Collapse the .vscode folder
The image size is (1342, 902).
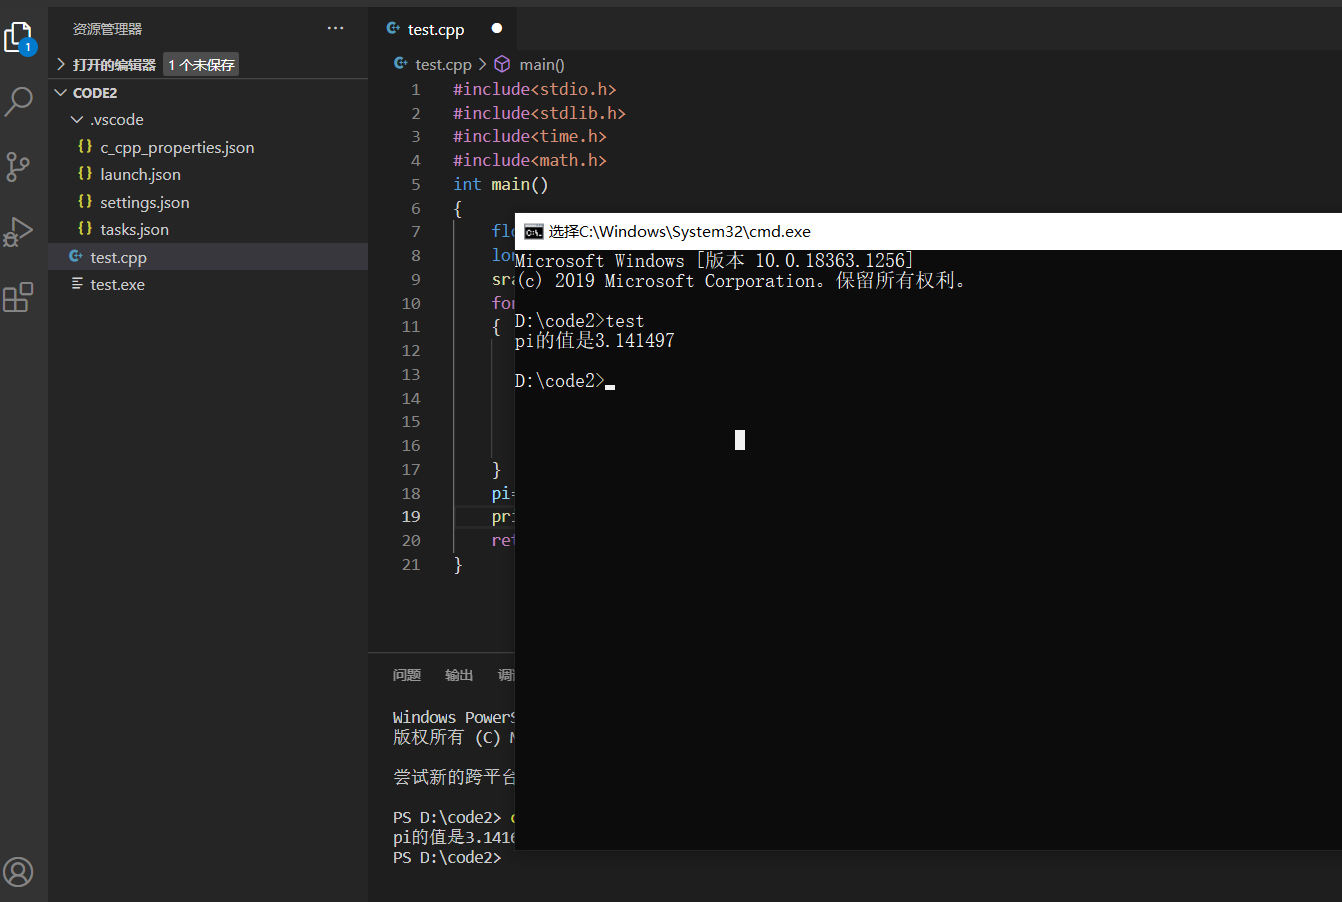(x=208, y=119)
